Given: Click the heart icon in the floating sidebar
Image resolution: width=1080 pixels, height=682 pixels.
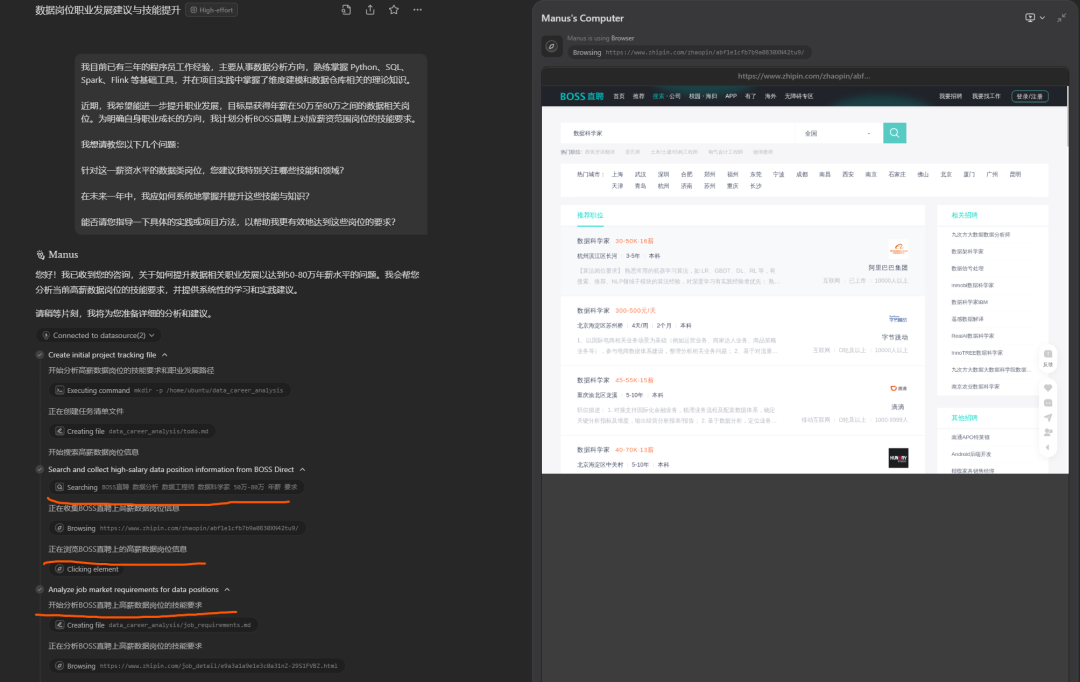Looking at the screenshot, I should pos(1048,388).
